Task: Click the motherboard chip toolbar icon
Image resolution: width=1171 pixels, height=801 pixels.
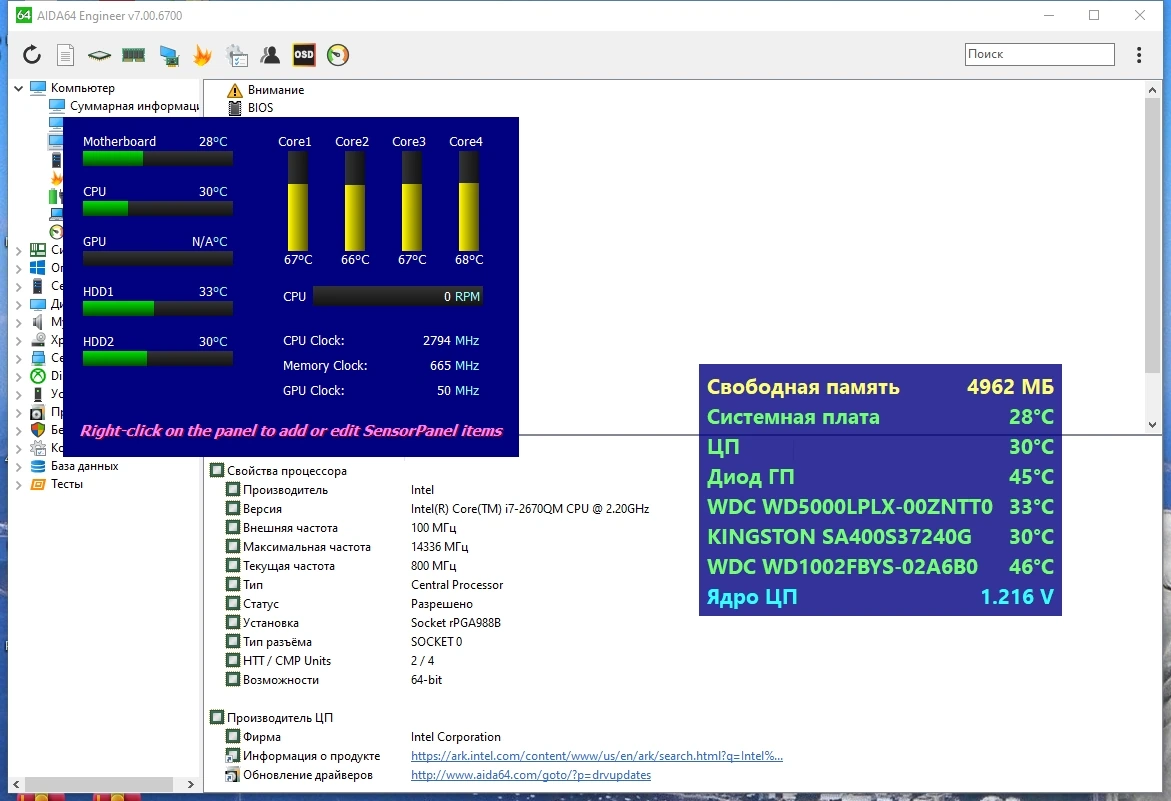Action: point(99,54)
